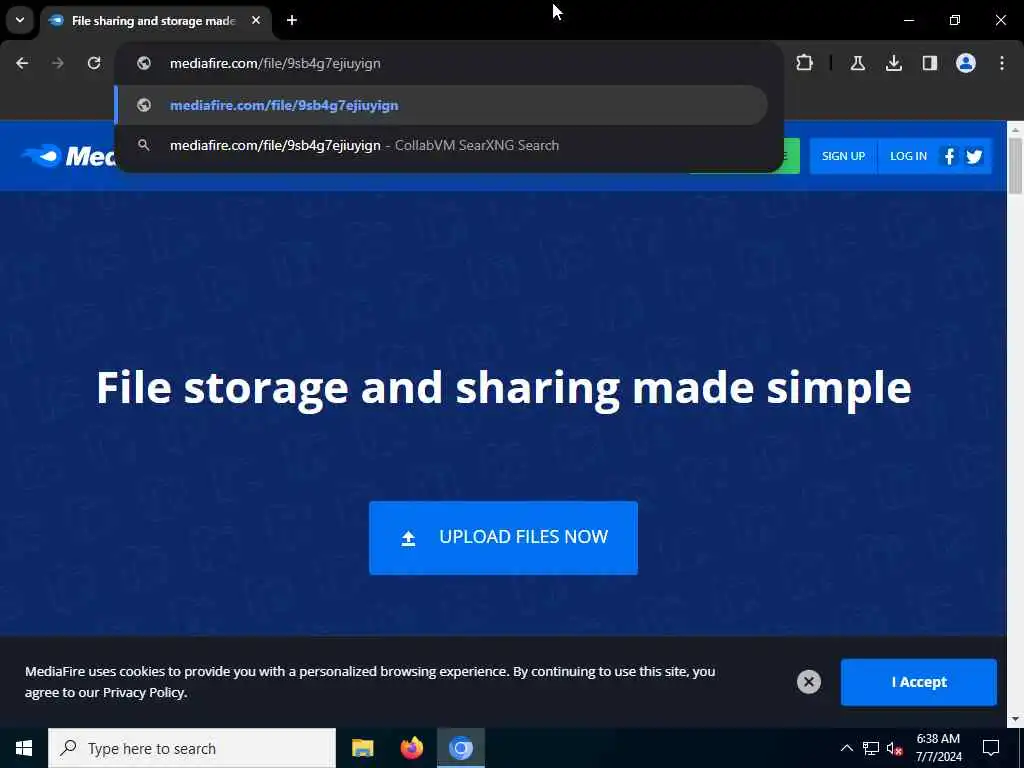This screenshot has width=1024, height=768.
Task: Click the scrollbar down arrow
Action: (1015, 719)
